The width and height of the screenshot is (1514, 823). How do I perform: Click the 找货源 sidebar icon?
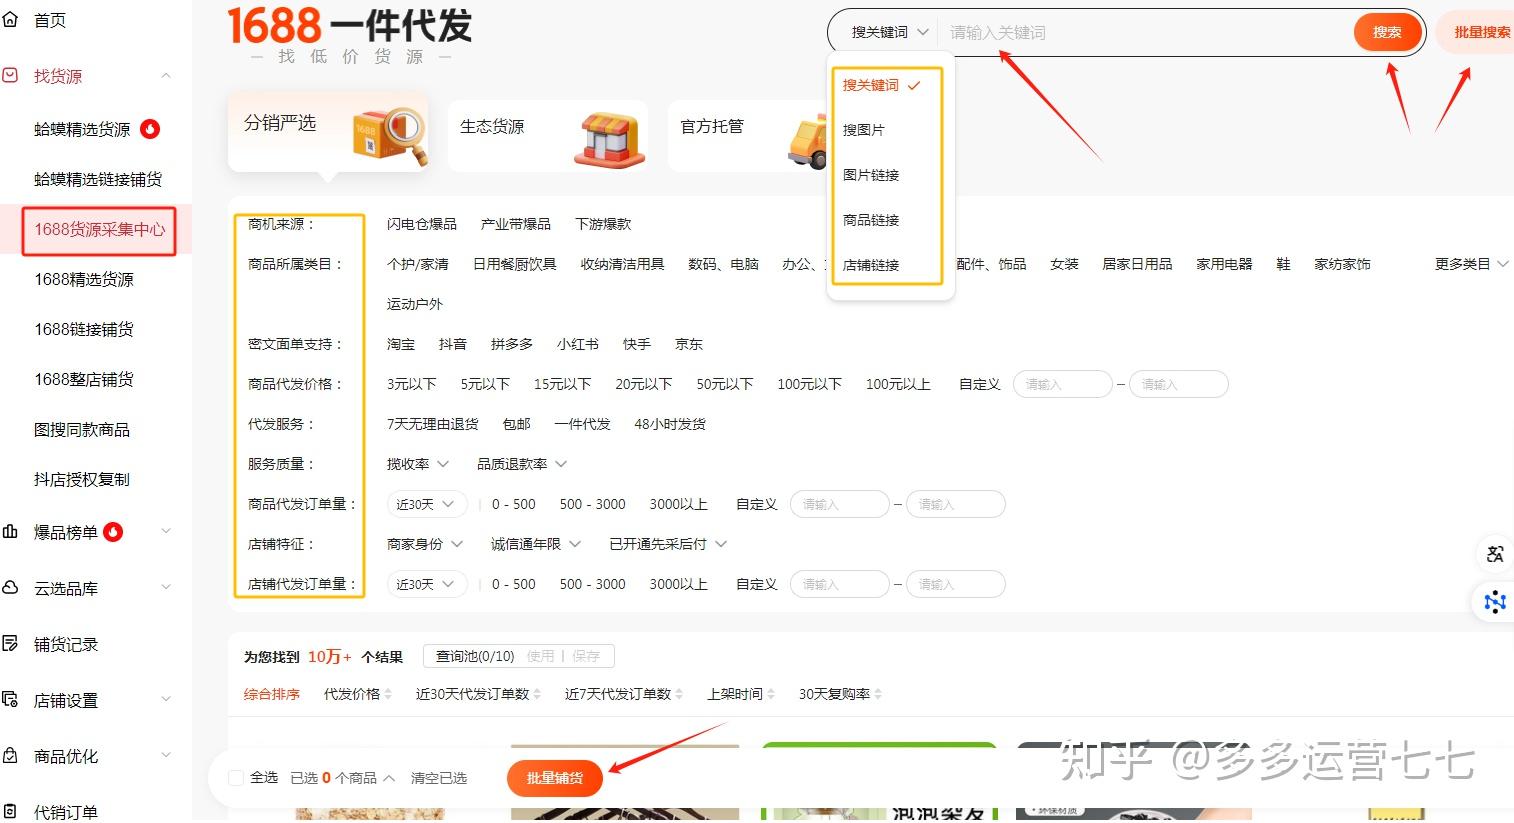point(10,75)
